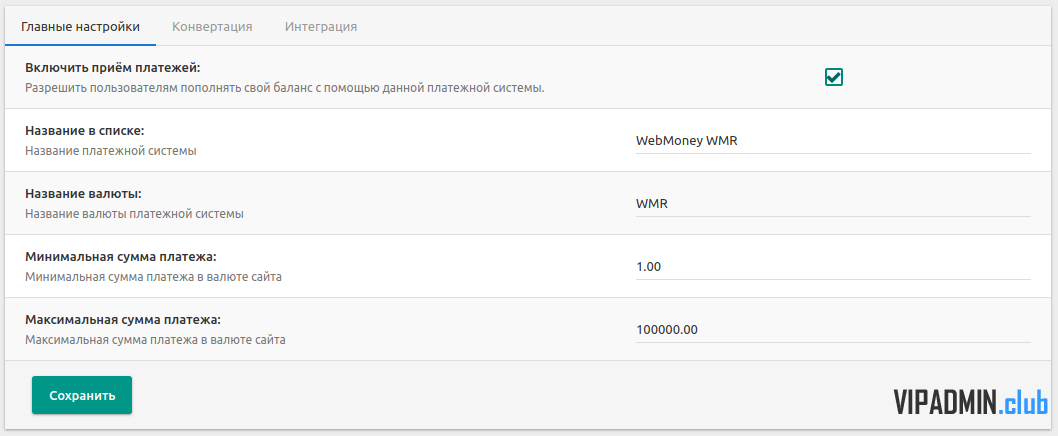Switch to the Конвертация tab
Image resolution: width=1058 pixels, height=436 pixels.
pos(212,27)
